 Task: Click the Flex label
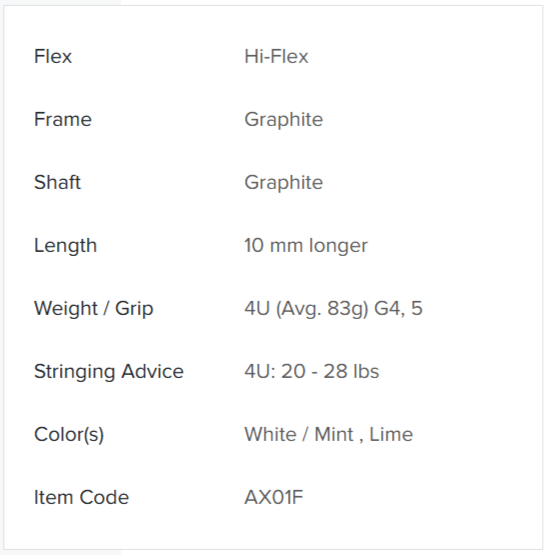[53, 56]
